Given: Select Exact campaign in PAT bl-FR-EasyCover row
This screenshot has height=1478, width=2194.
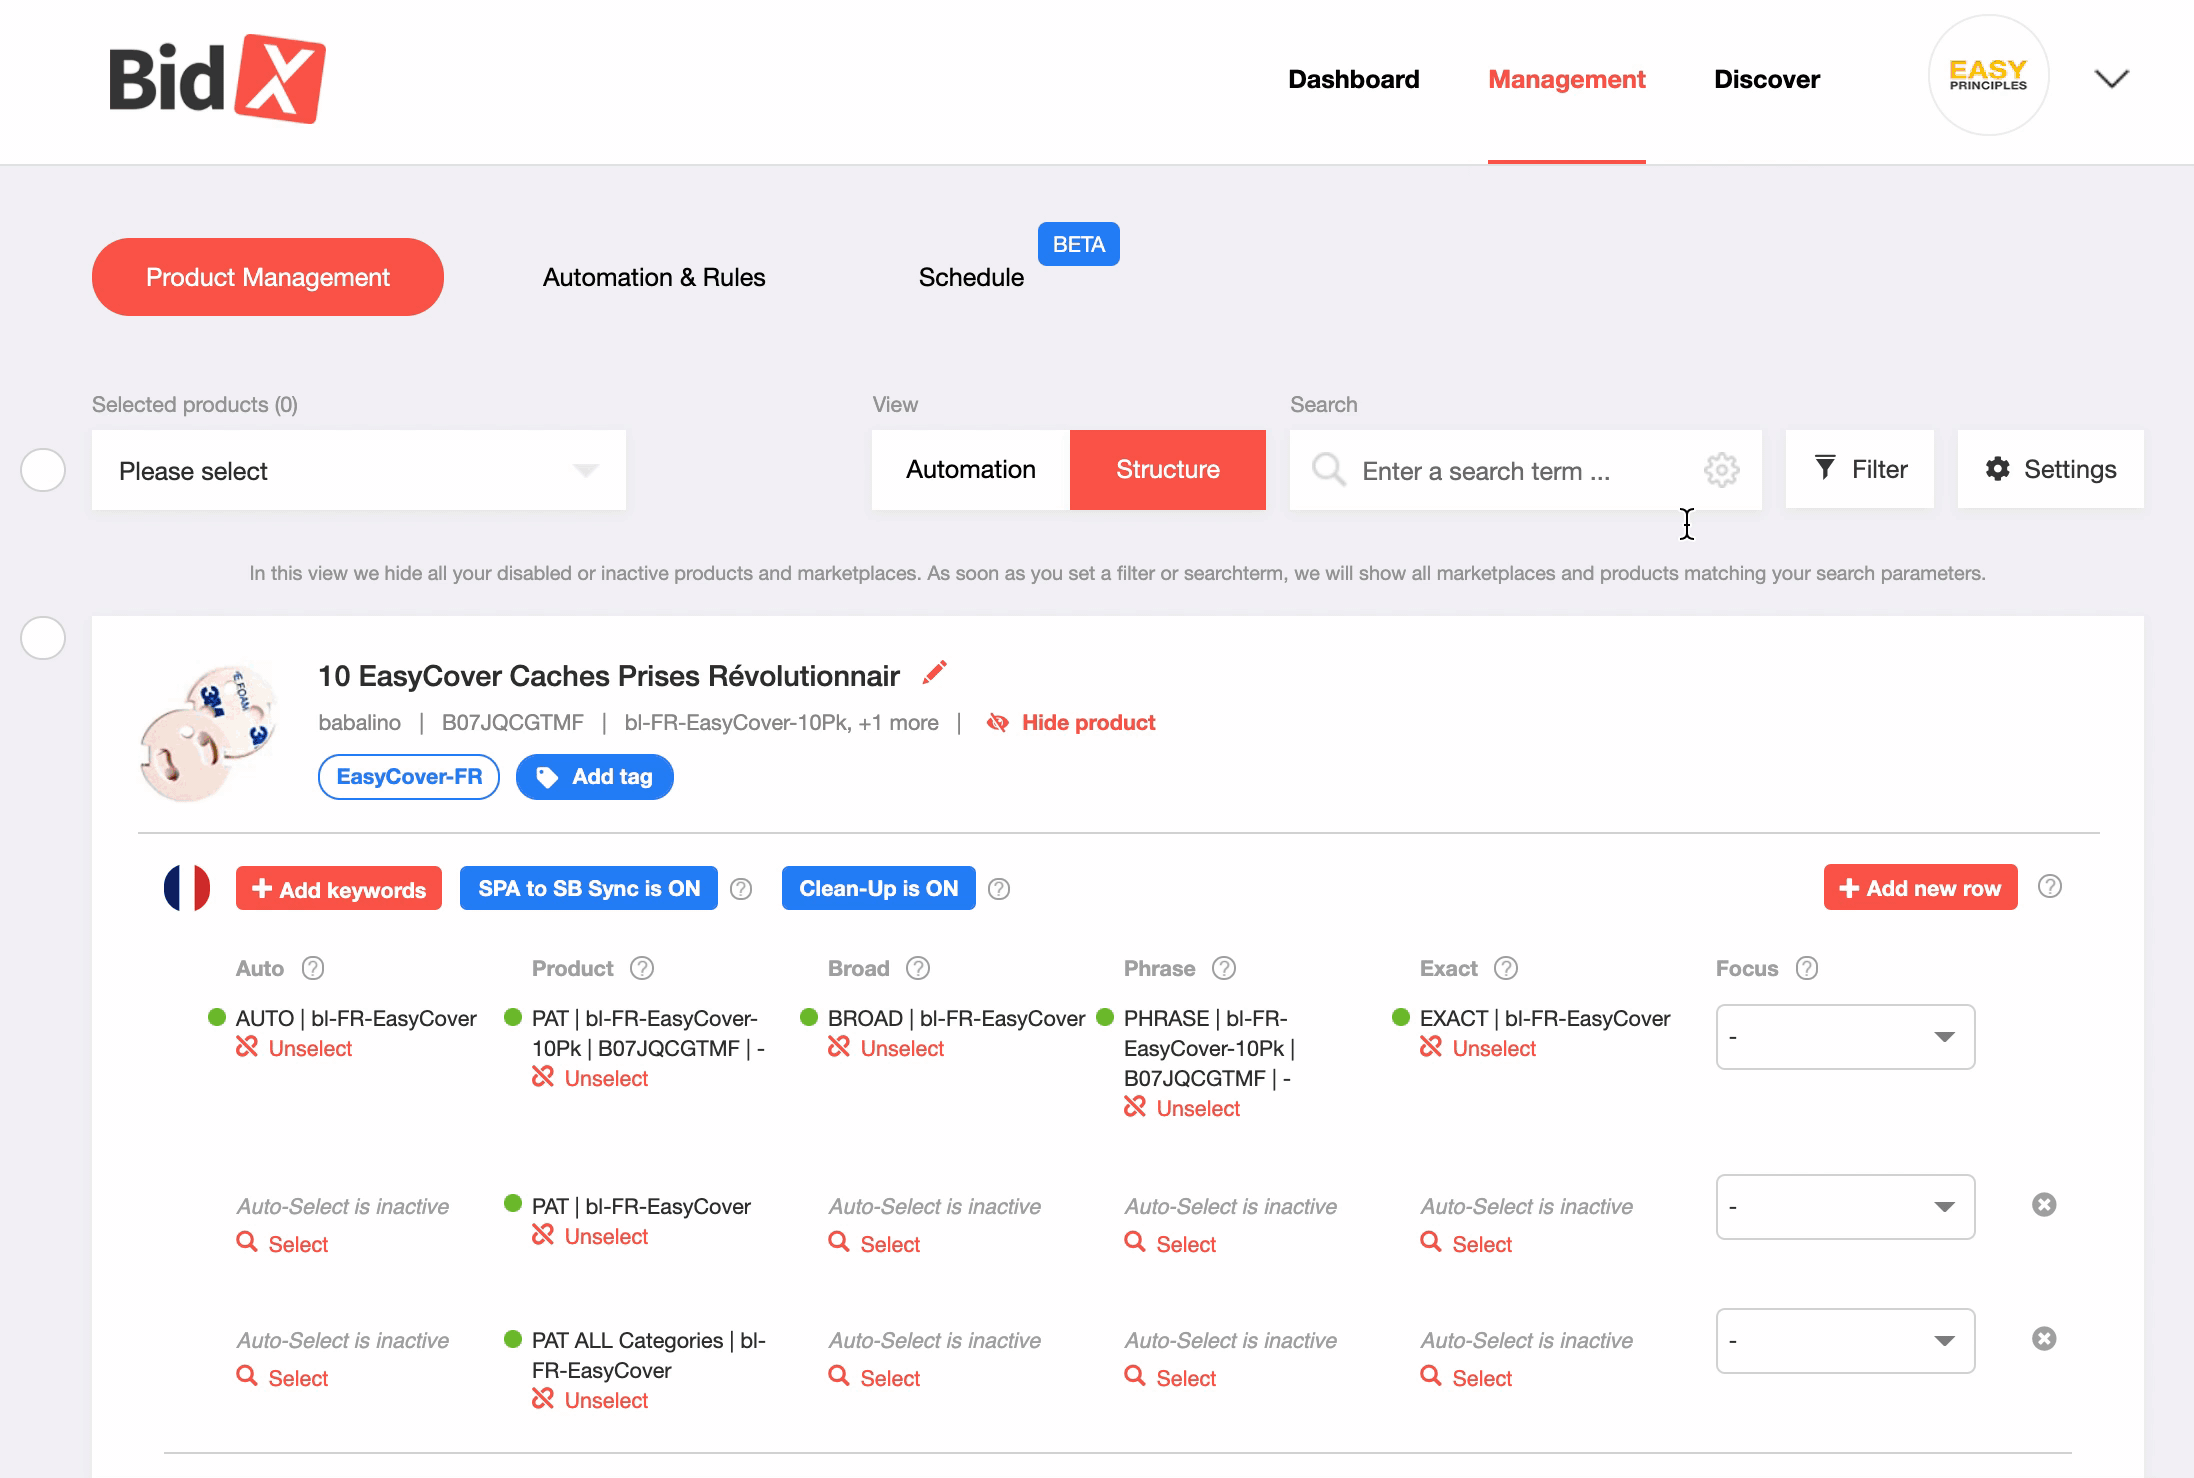Looking at the screenshot, I should pyautogui.click(x=1467, y=1244).
